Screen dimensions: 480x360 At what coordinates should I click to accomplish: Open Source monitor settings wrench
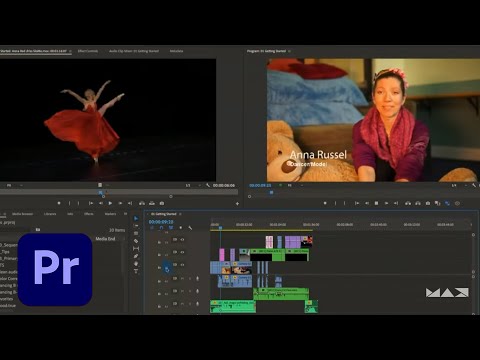(x=208, y=185)
